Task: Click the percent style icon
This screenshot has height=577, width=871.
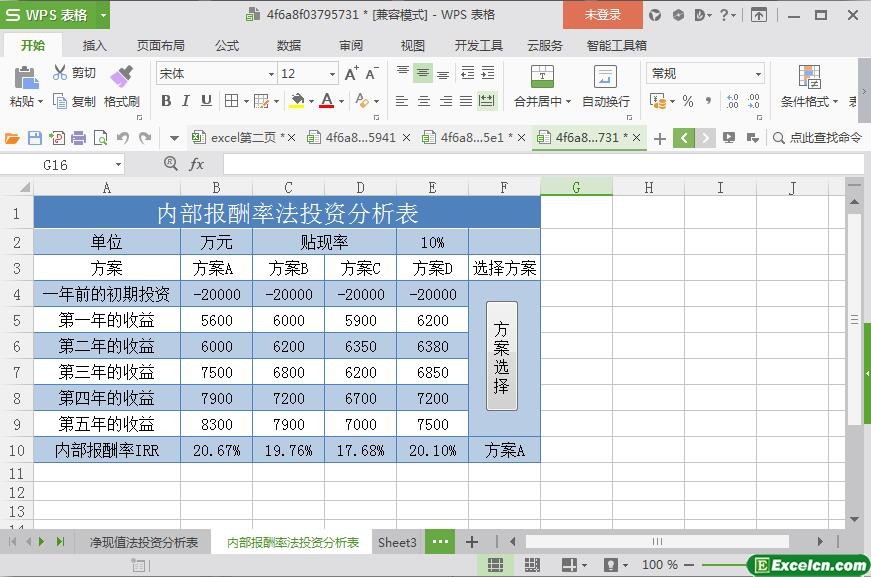Action: coord(688,101)
